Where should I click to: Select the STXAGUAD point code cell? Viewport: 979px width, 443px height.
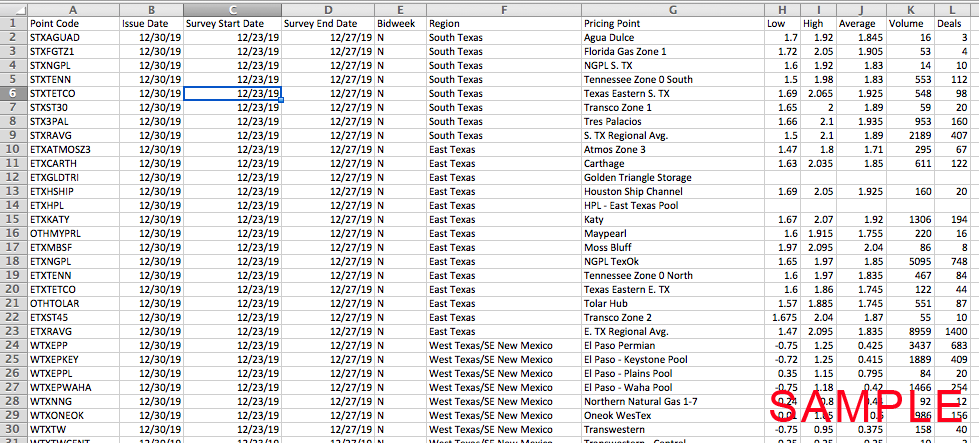click(74, 37)
